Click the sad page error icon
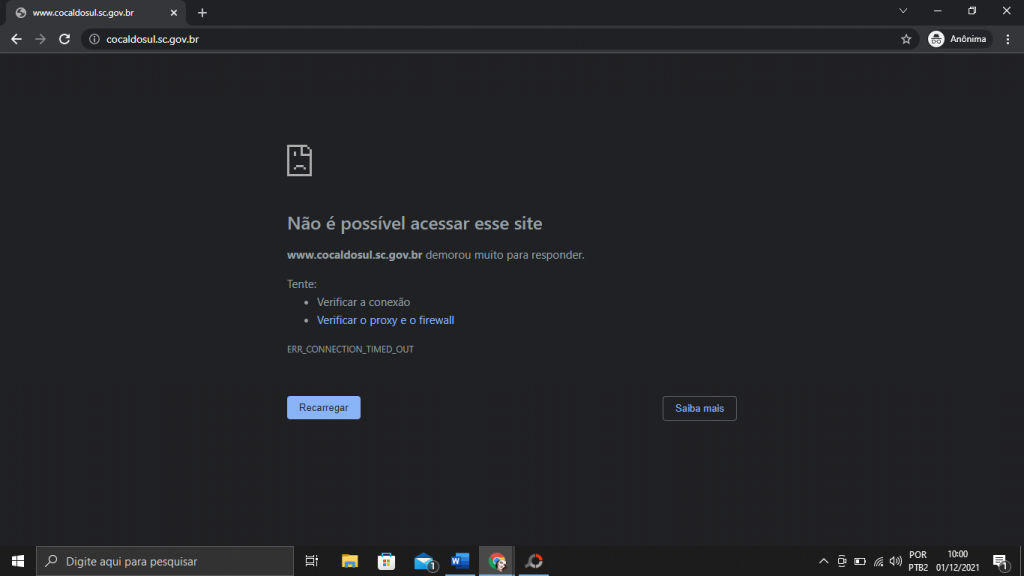The height and width of the screenshot is (576, 1024). click(299, 160)
